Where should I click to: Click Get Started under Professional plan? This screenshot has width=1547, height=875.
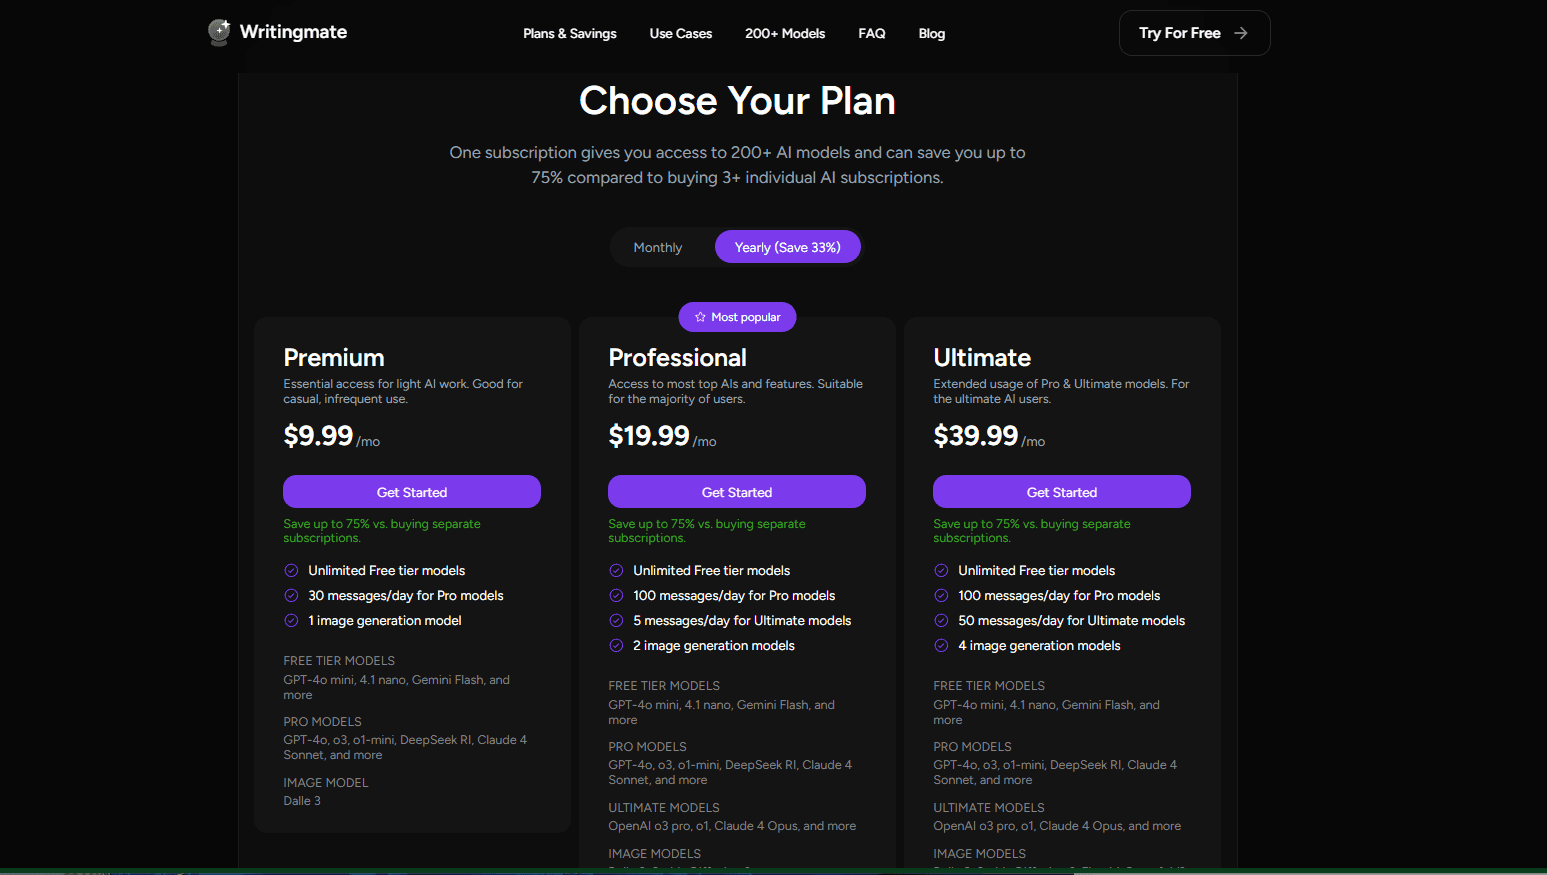point(737,492)
